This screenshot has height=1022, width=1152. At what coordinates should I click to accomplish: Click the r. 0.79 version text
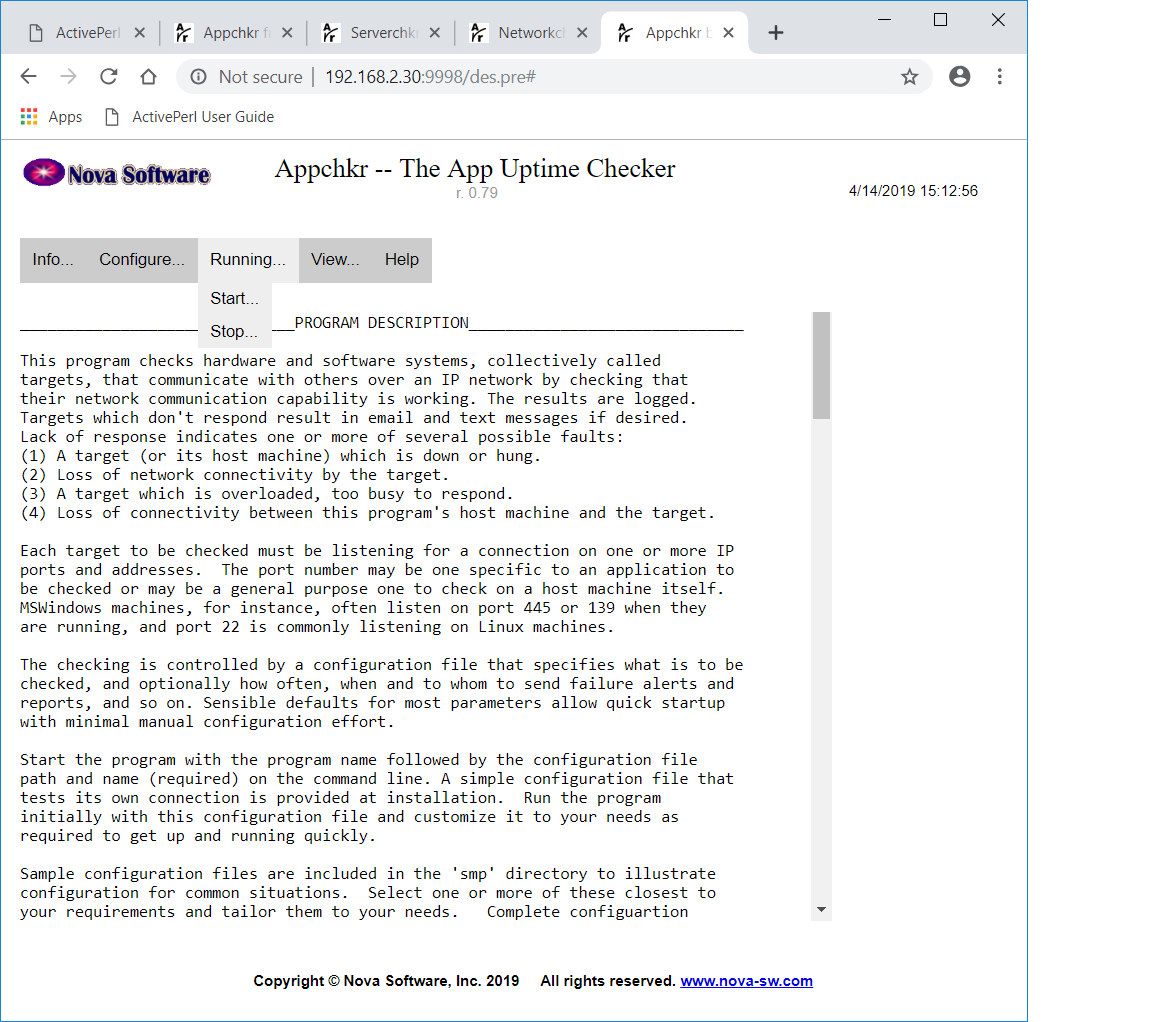(477, 192)
